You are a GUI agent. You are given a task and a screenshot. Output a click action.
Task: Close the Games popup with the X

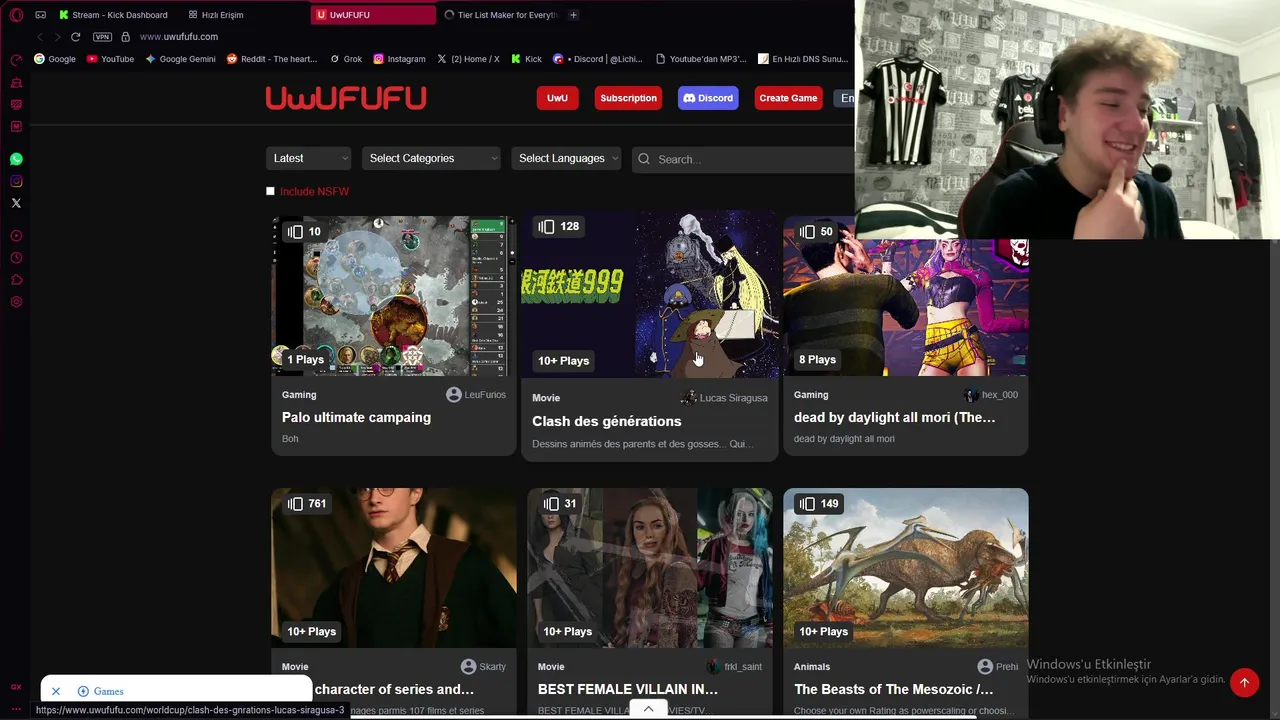(56, 691)
